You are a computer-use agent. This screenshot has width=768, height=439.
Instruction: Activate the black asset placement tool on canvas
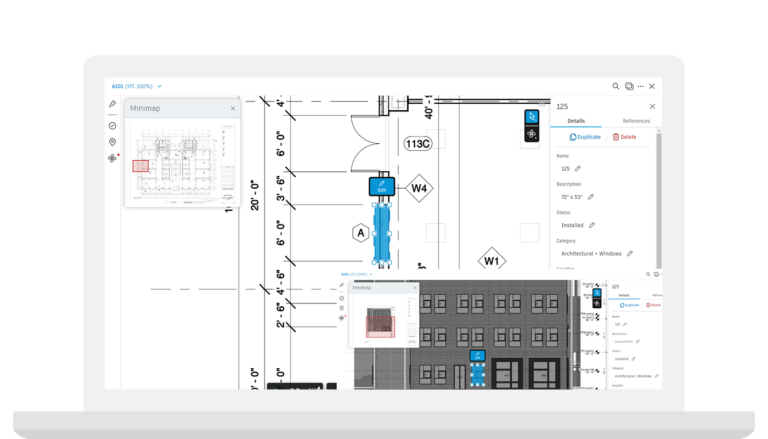(531, 134)
